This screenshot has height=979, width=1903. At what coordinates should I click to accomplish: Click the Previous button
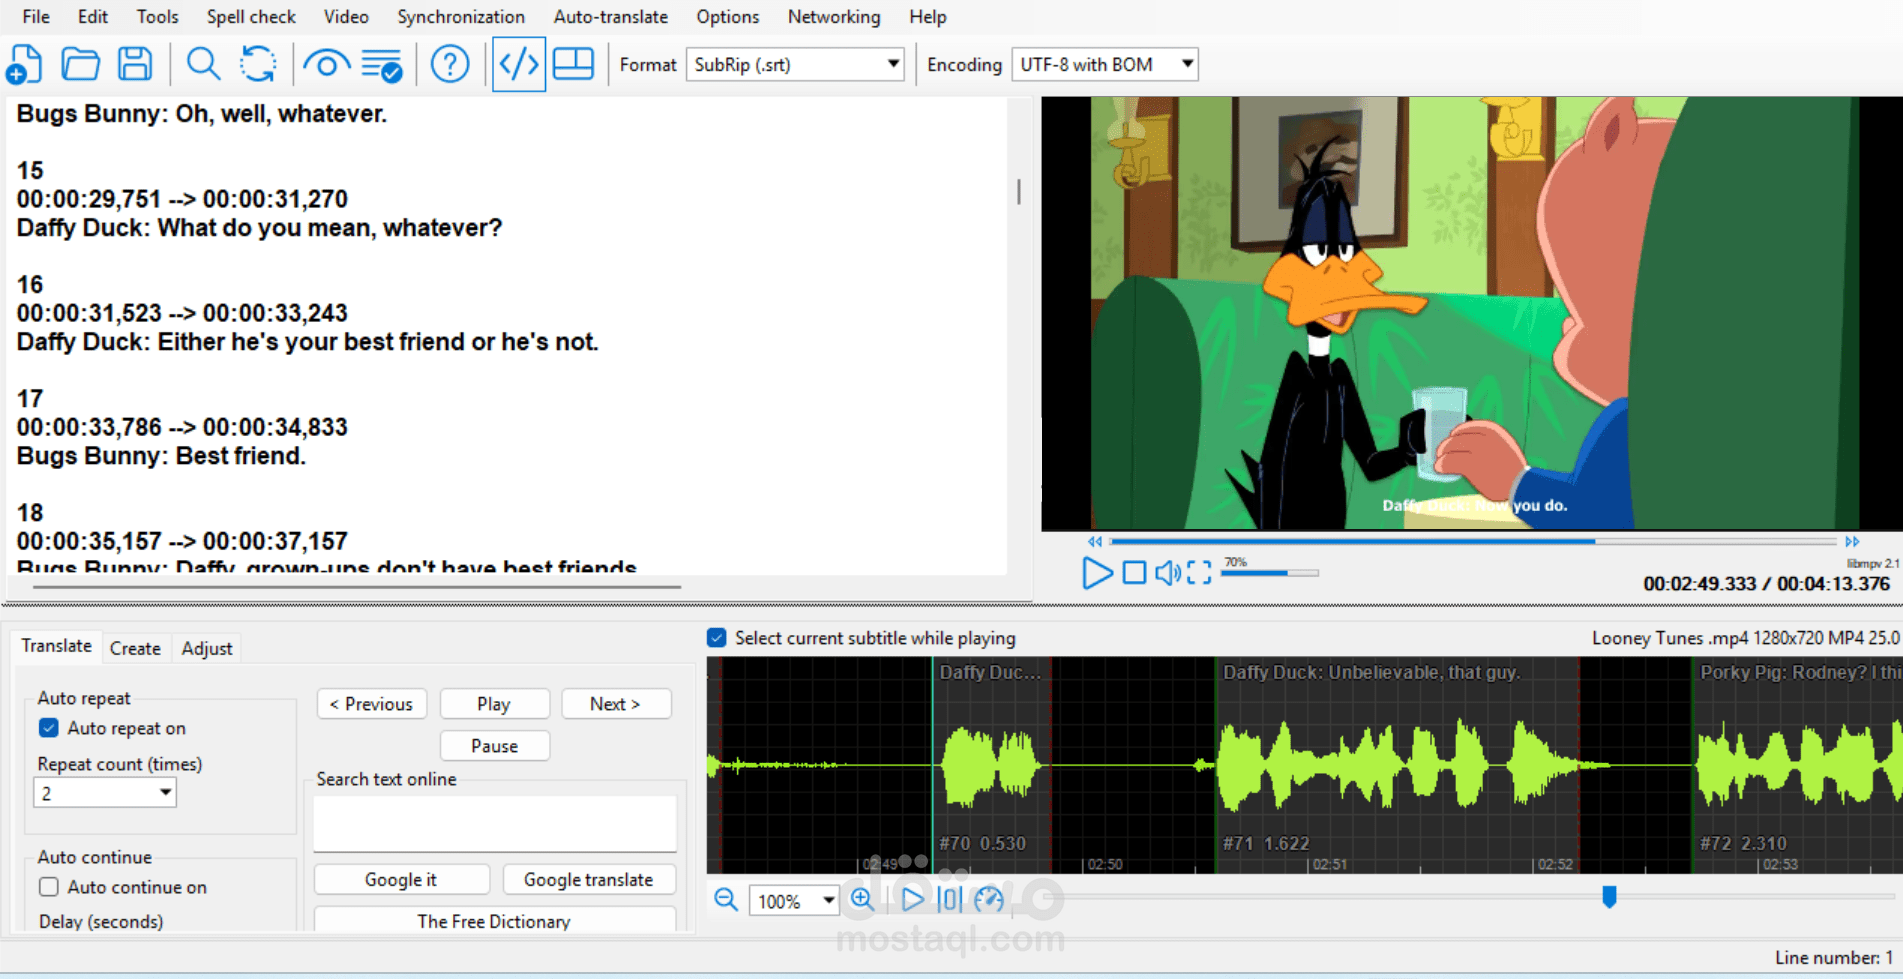[x=372, y=704]
